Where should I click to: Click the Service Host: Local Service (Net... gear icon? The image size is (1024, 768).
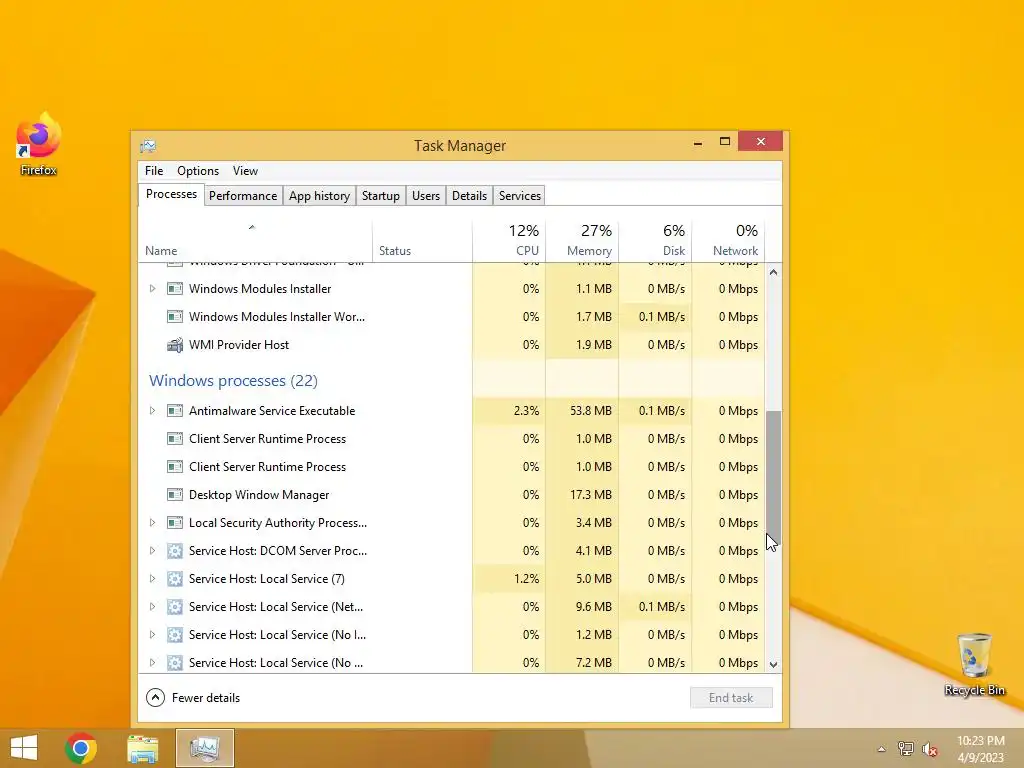tap(174, 607)
